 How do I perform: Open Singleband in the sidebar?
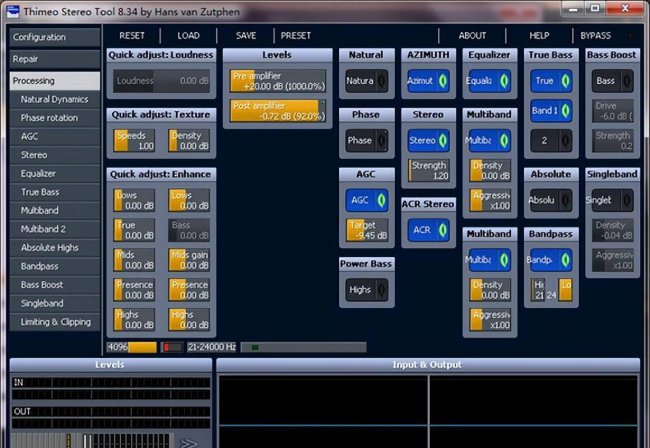(x=55, y=303)
